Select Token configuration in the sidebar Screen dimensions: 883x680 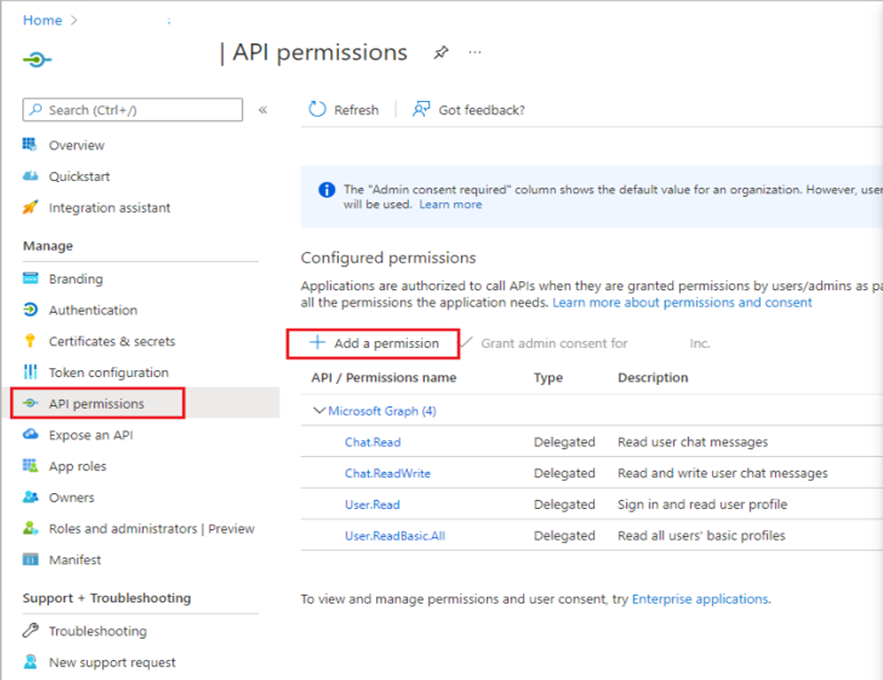(x=108, y=372)
